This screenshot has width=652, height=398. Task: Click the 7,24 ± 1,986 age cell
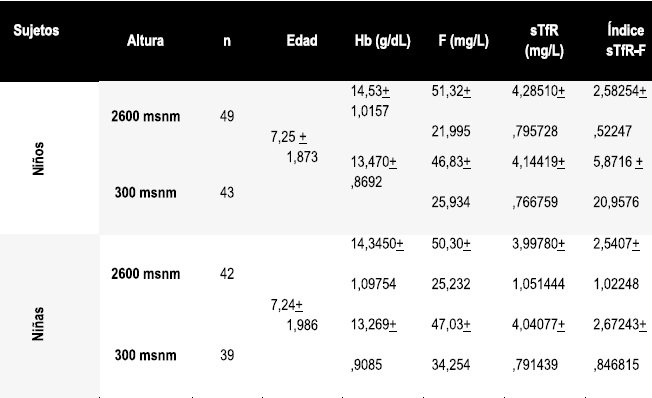click(294, 315)
